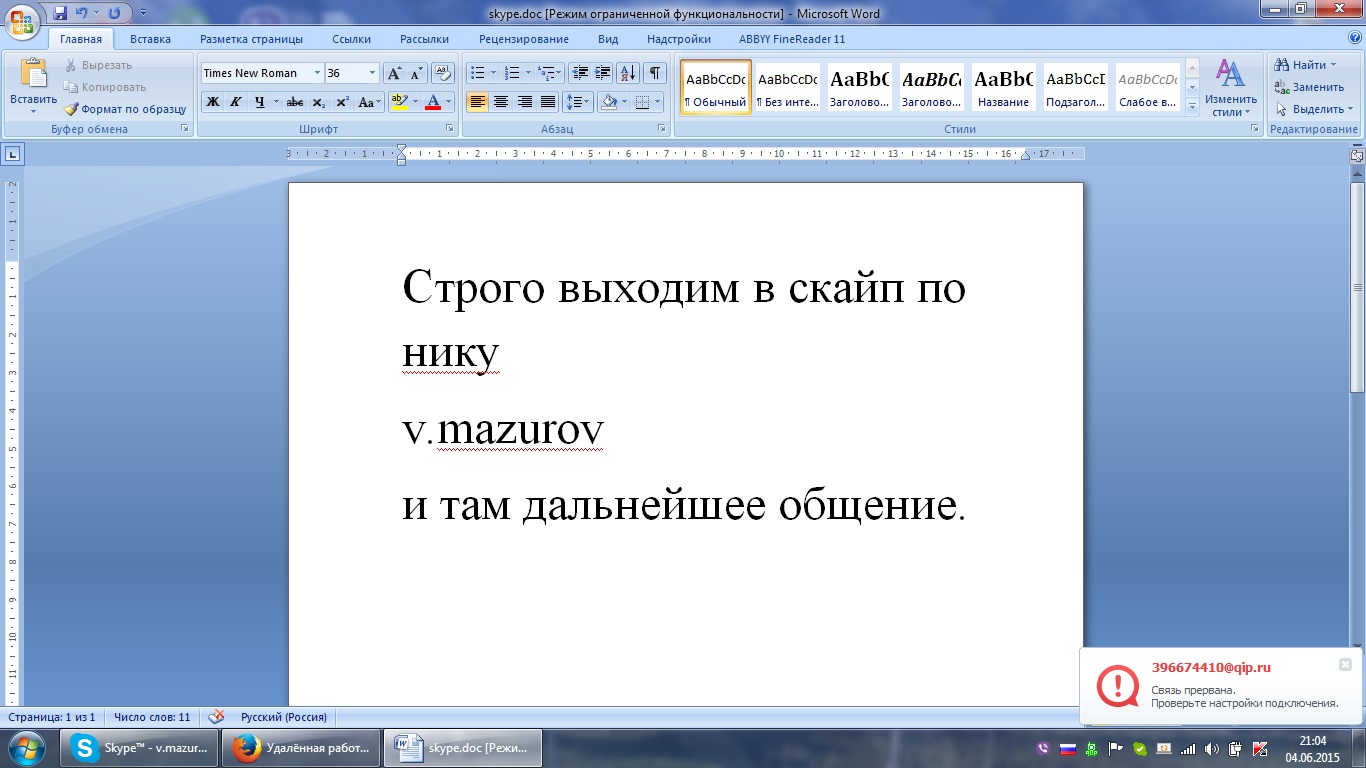Toggle the show paragraph marks (¶) button

click(654, 73)
